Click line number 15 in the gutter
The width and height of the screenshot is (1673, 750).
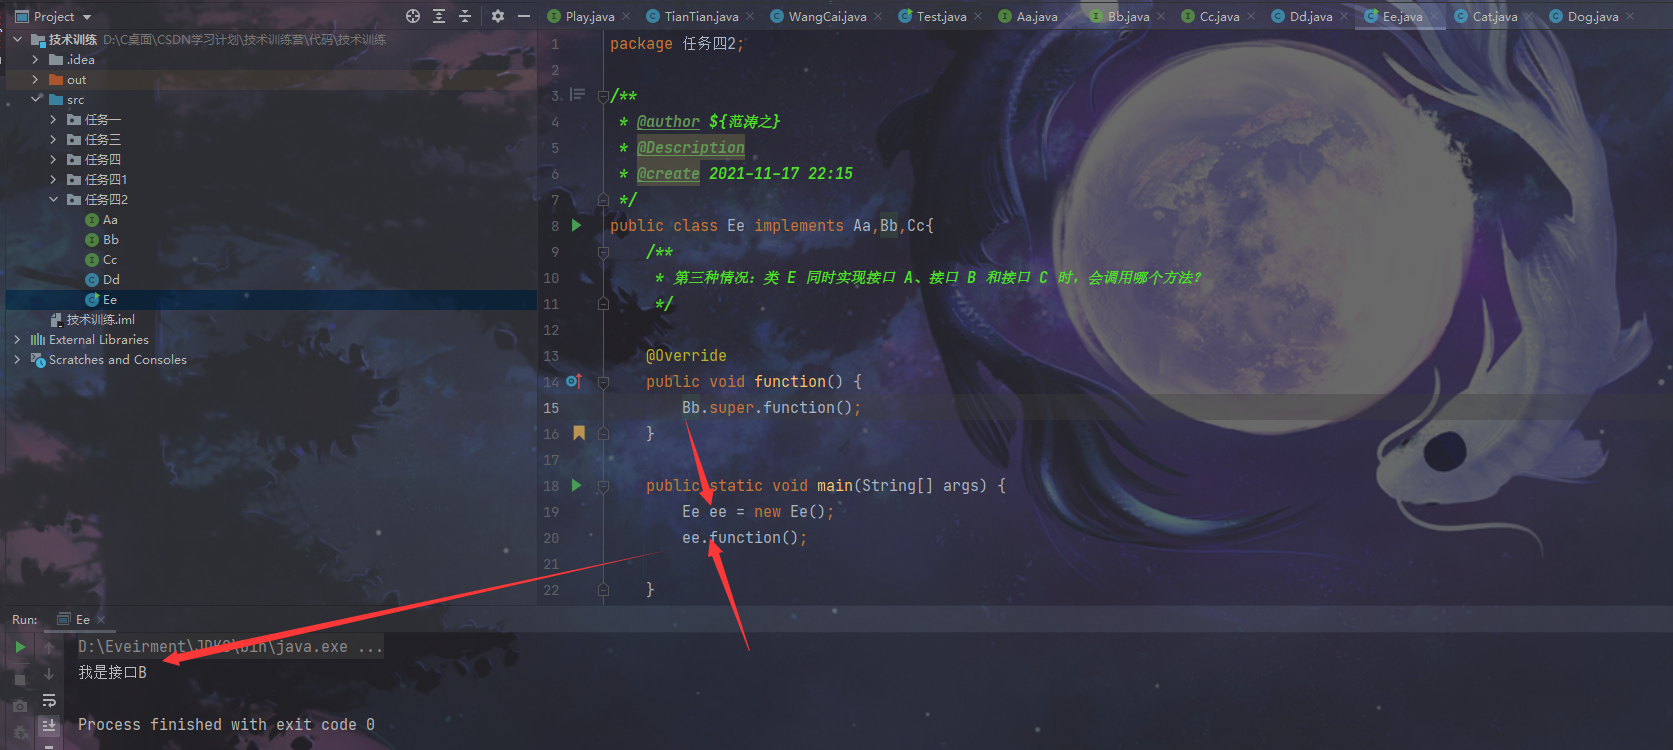pyautogui.click(x=551, y=408)
